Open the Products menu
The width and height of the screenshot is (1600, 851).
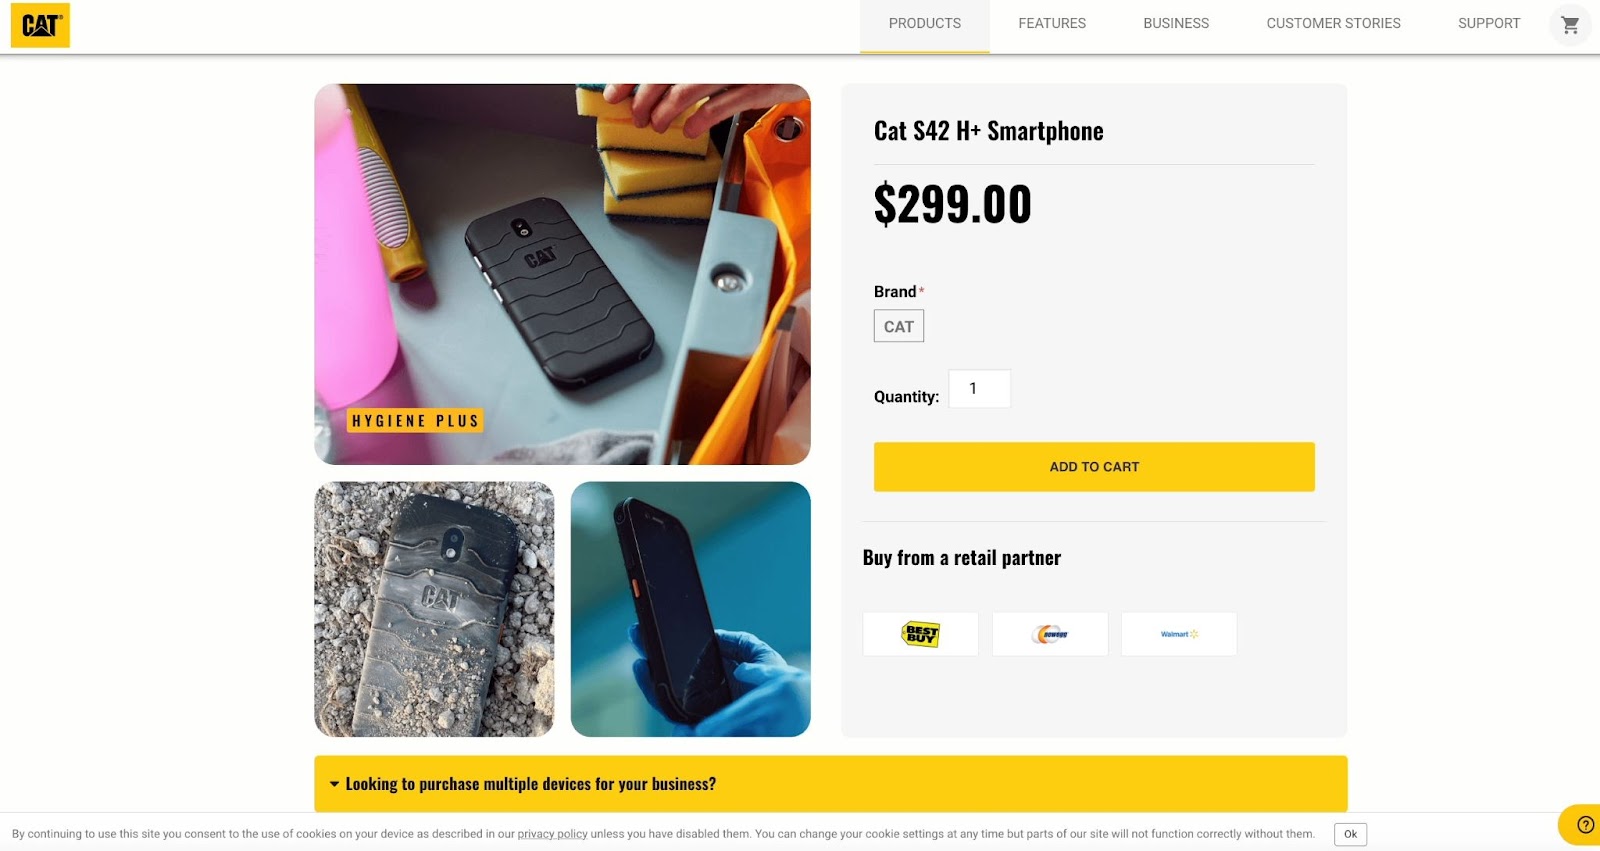point(925,24)
